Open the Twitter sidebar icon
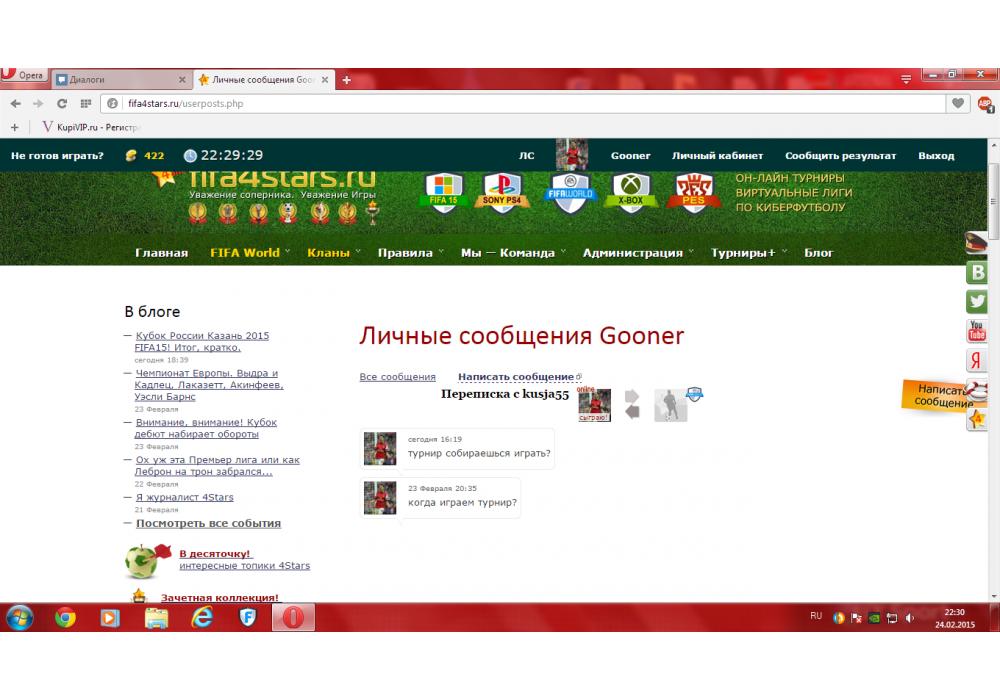This screenshot has width=1000, height=700. [976, 301]
